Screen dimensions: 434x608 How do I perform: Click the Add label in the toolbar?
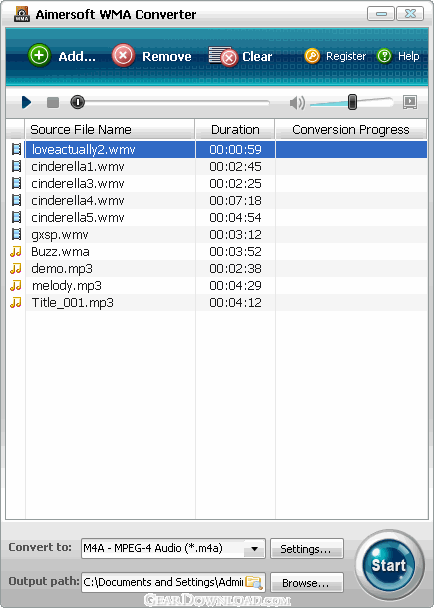coord(77,57)
